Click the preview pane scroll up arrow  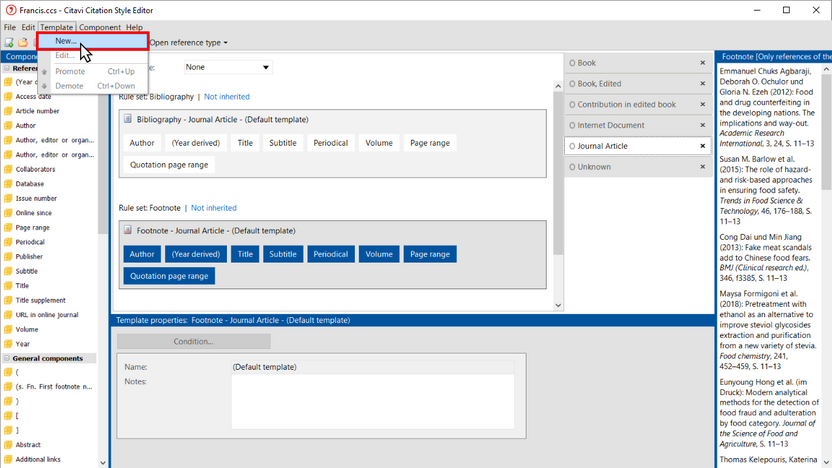pos(826,69)
